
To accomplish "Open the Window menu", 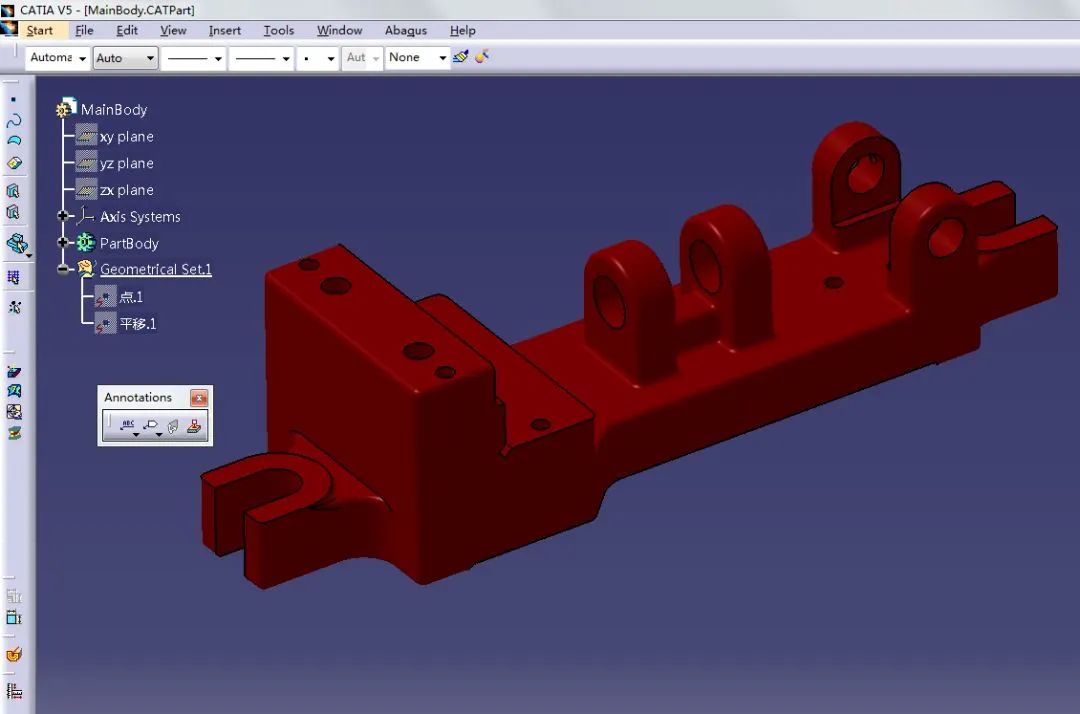I will tap(339, 30).
